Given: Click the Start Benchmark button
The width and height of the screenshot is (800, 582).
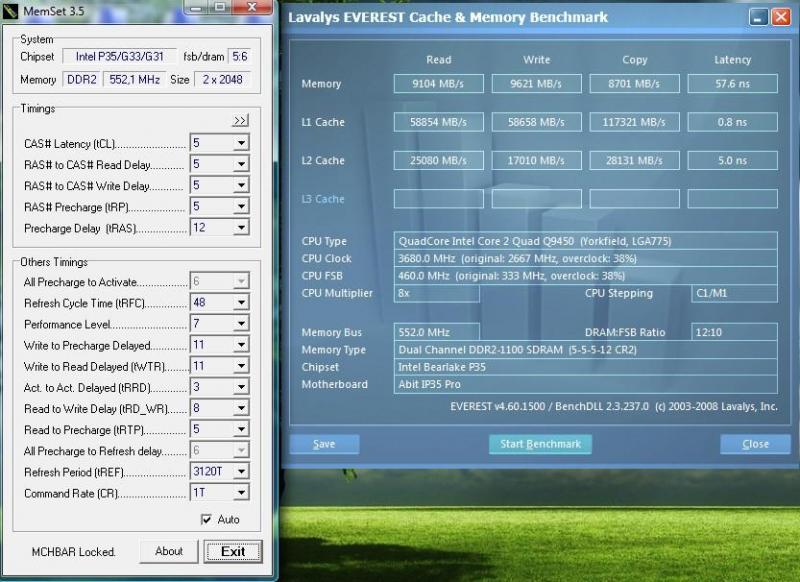Looking at the screenshot, I should 540,444.
